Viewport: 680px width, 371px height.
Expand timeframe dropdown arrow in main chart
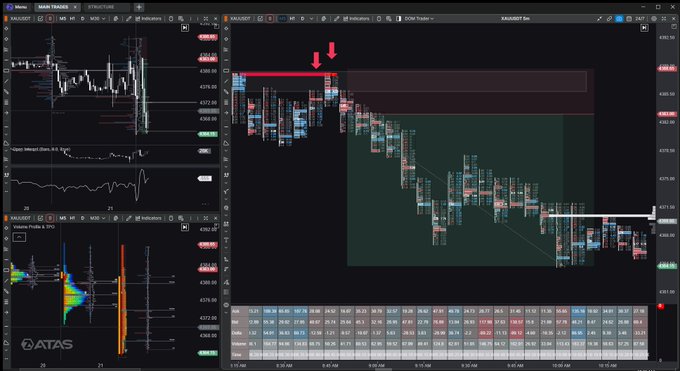311,19
